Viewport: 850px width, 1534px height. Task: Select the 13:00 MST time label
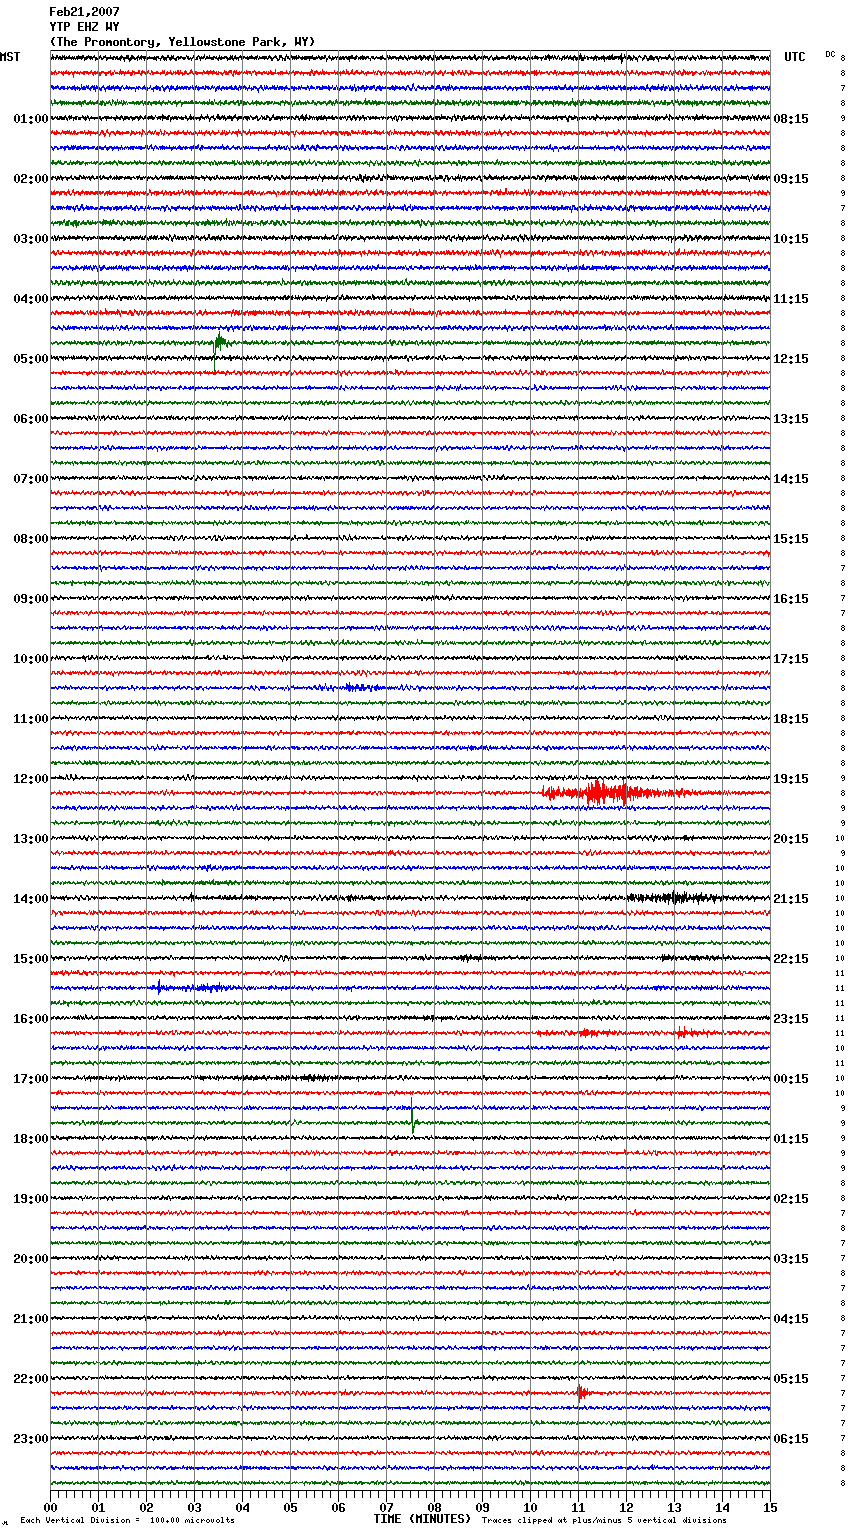click(x=31, y=839)
